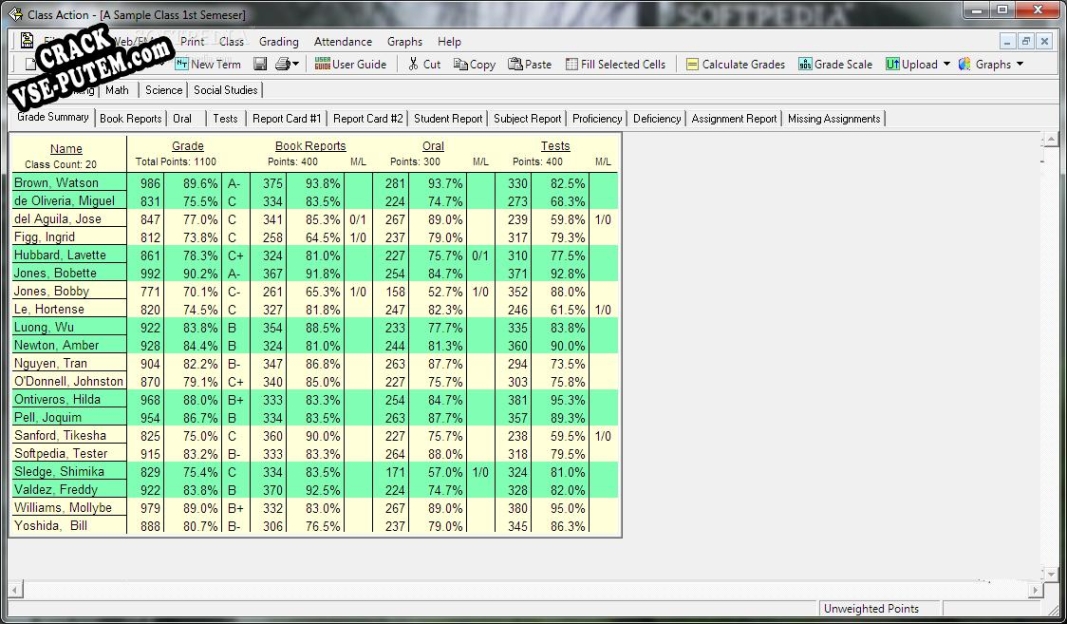Click the vertical scrollbar up arrow
The height and width of the screenshot is (624, 1067).
coord(1051,140)
